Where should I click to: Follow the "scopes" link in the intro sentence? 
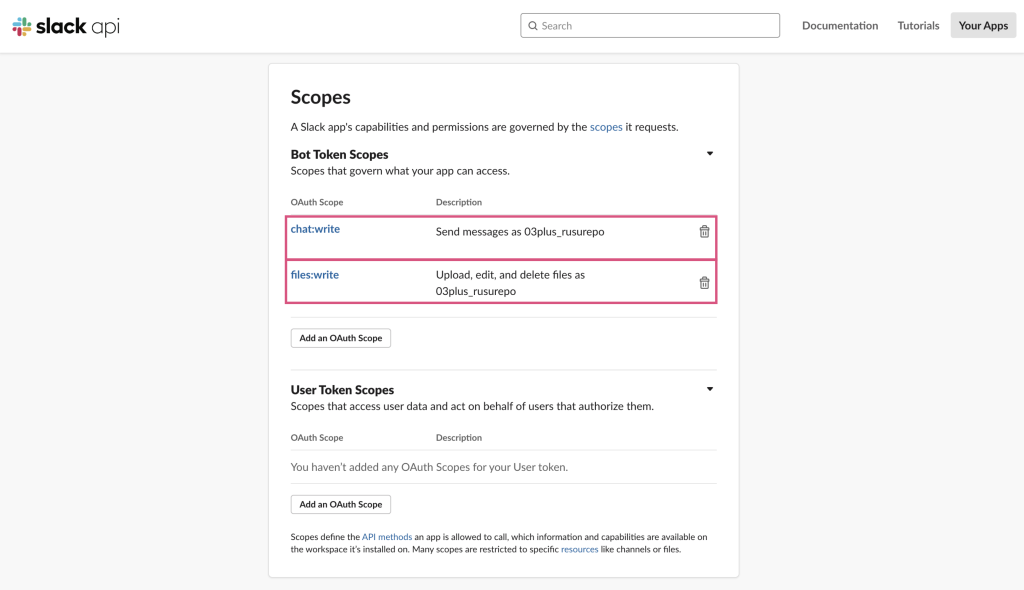pyautogui.click(x=606, y=127)
